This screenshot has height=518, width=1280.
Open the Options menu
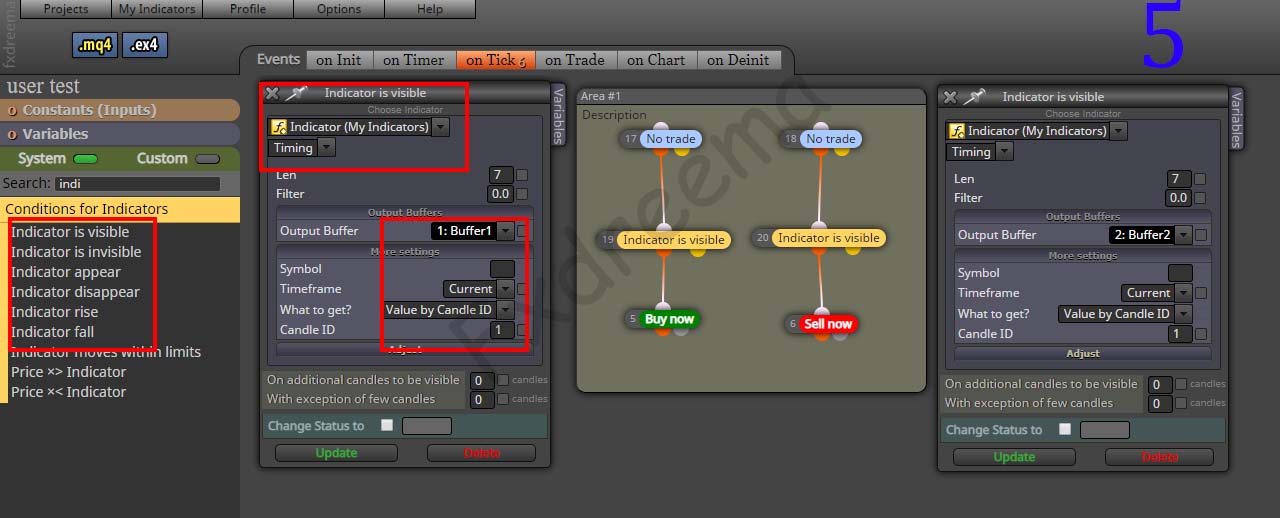click(x=339, y=9)
